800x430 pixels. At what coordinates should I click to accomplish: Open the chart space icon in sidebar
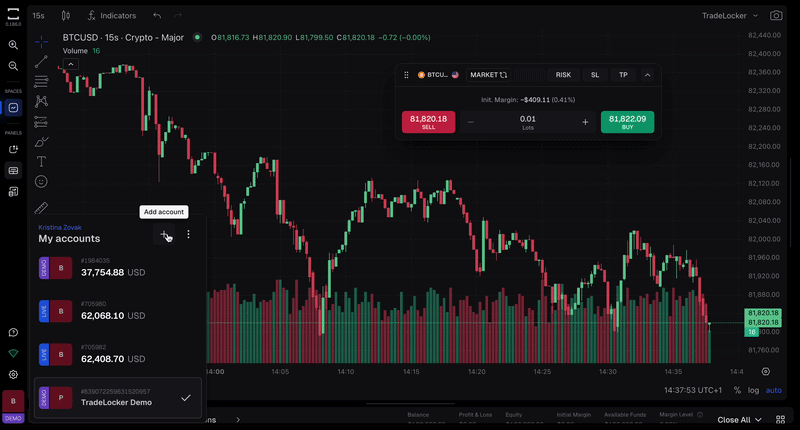13,108
